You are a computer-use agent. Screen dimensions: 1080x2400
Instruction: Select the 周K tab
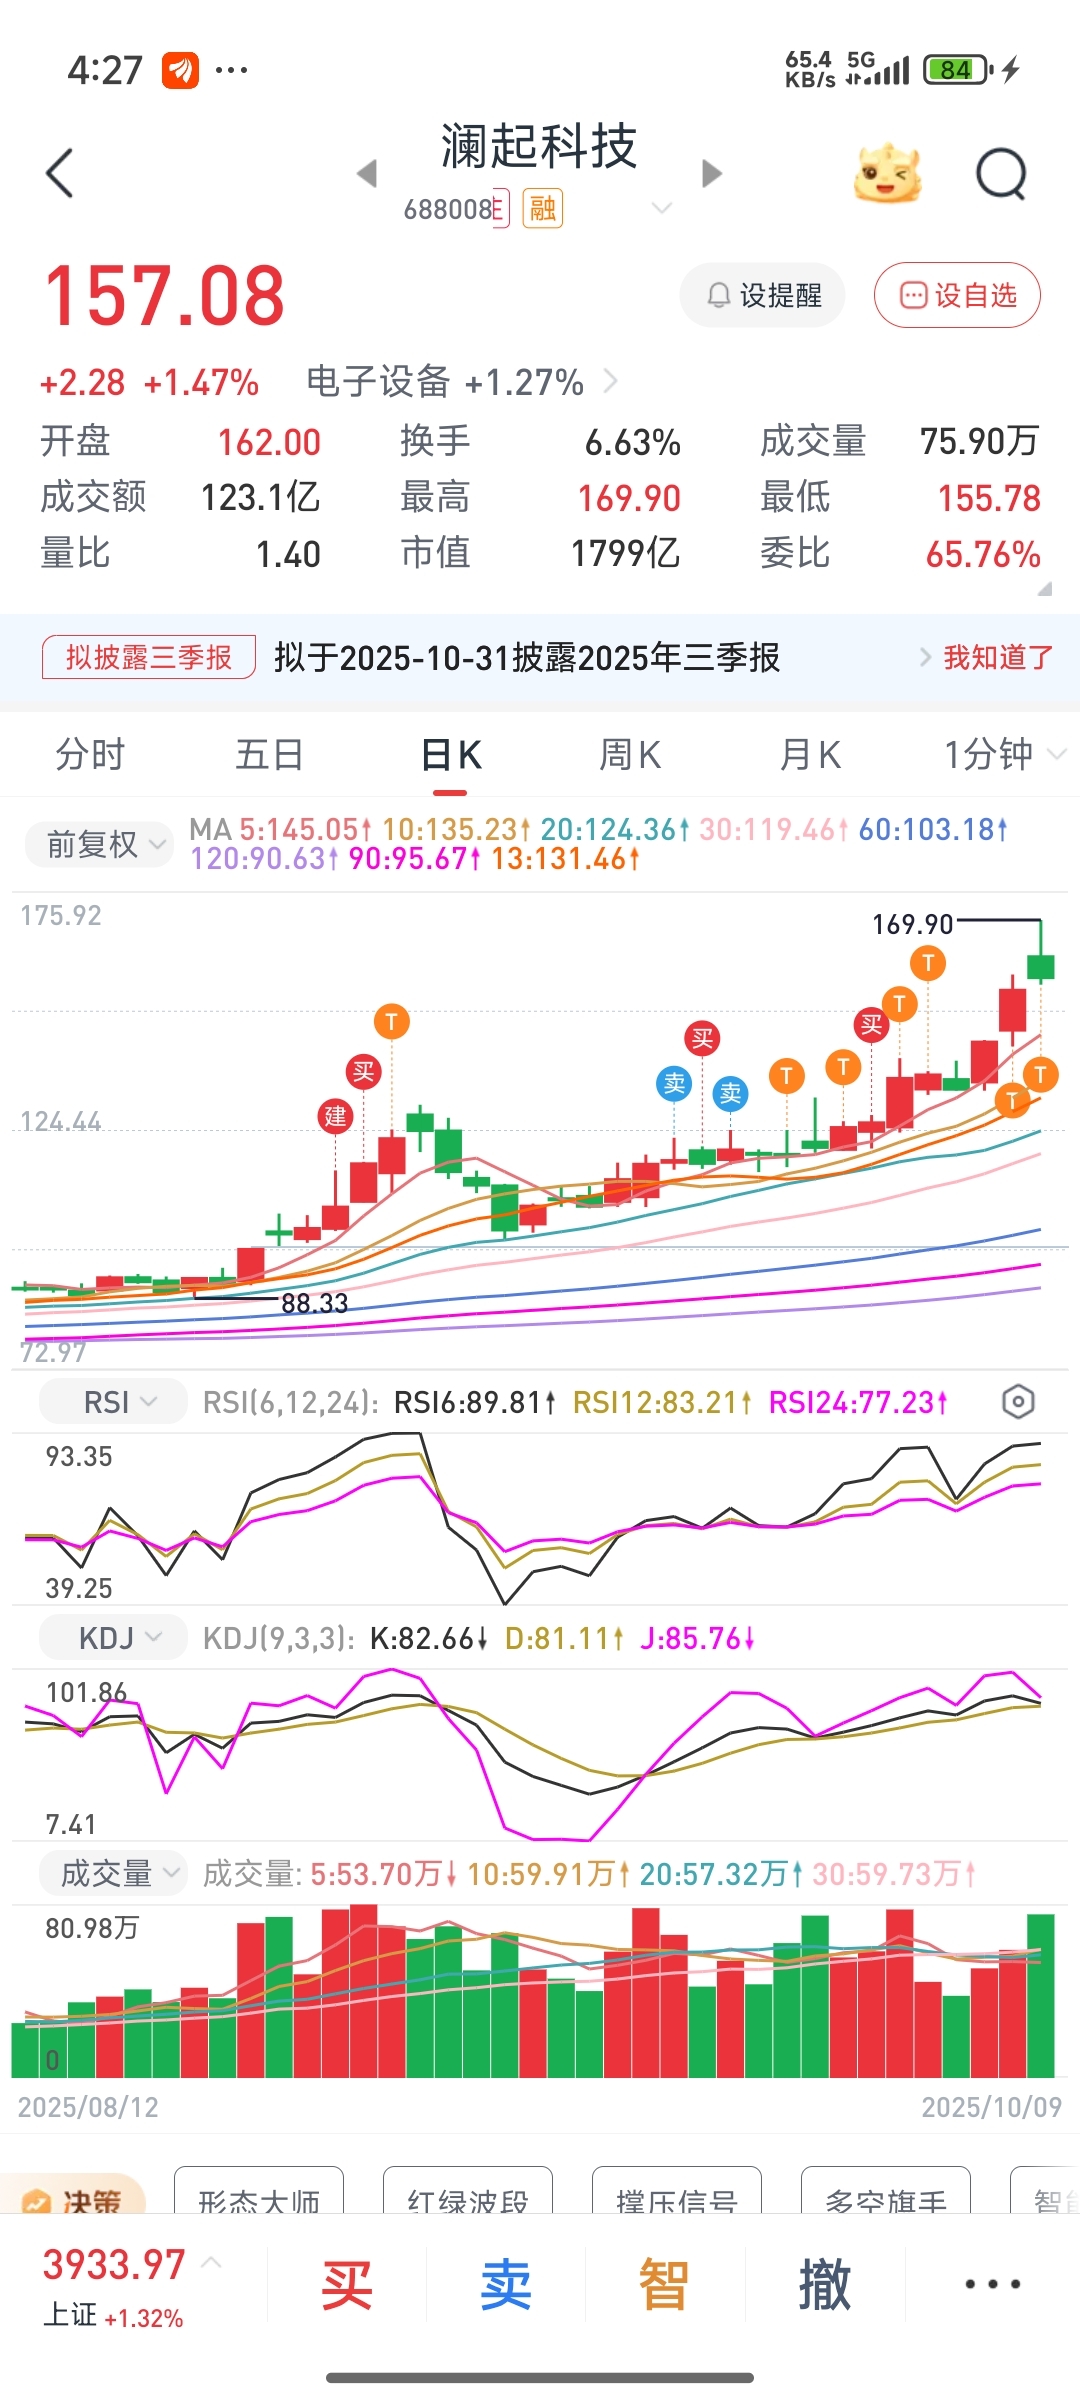coord(630,754)
